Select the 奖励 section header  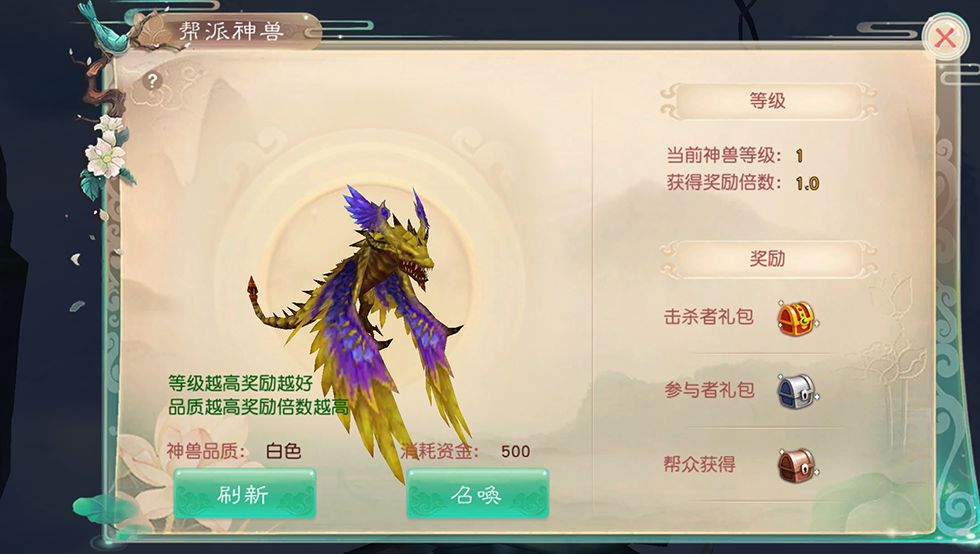(768, 258)
